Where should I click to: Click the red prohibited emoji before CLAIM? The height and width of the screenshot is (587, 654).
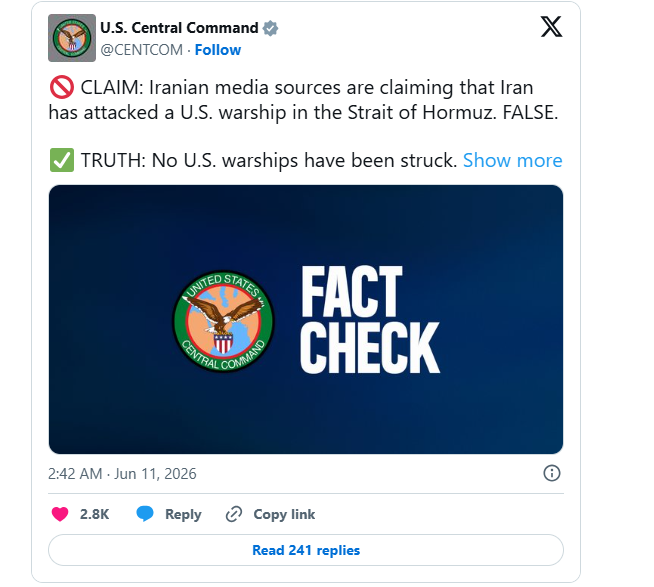coord(62,88)
